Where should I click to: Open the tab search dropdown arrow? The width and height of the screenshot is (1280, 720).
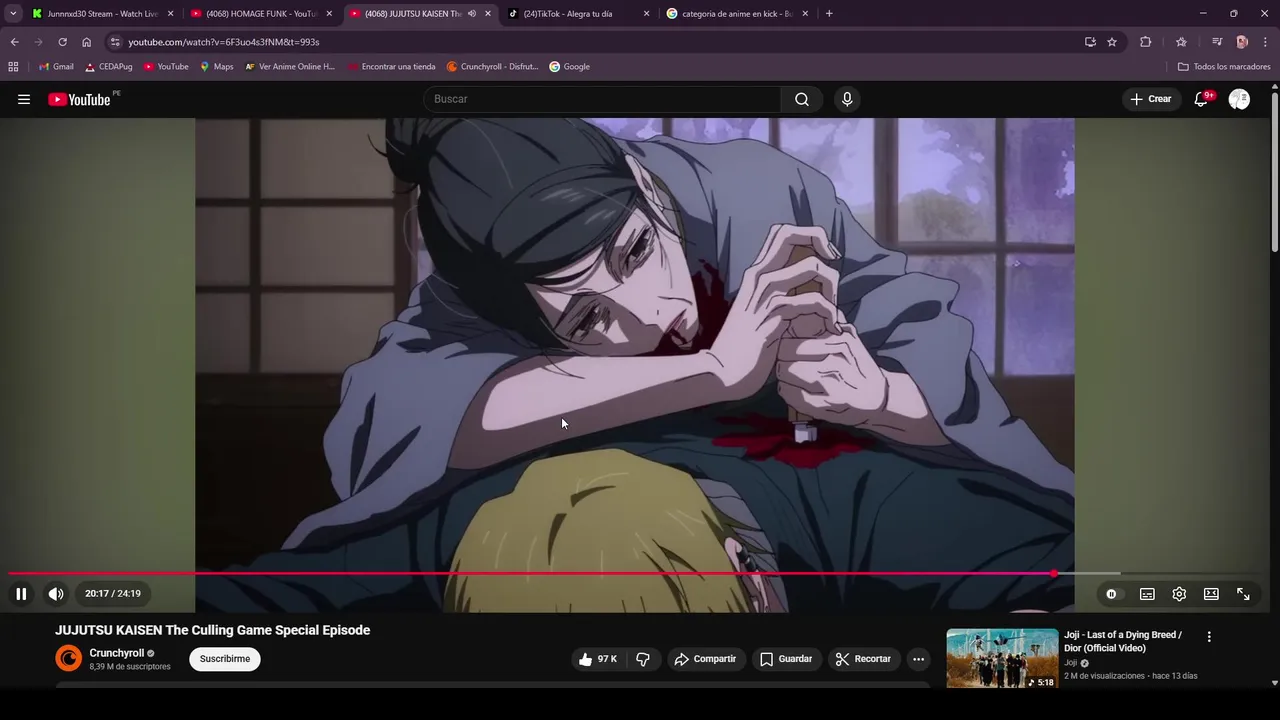click(x=13, y=14)
